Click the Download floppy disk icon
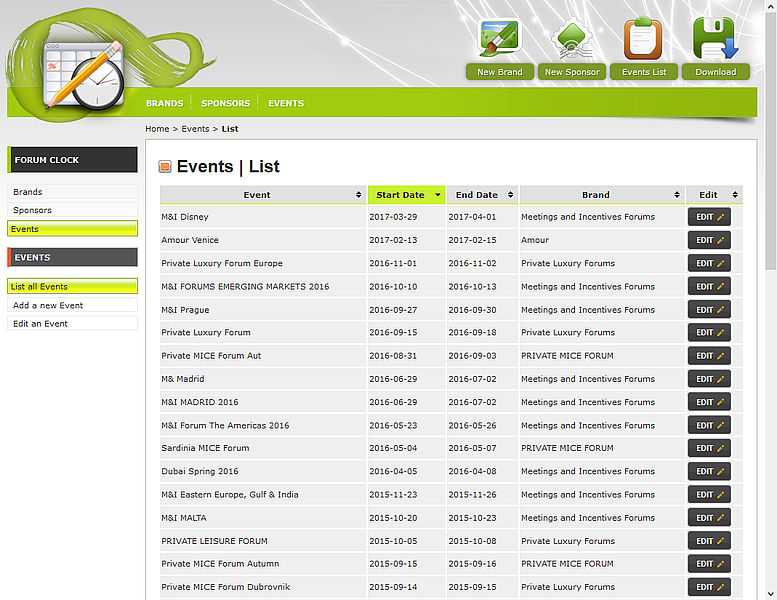 click(715, 40)
